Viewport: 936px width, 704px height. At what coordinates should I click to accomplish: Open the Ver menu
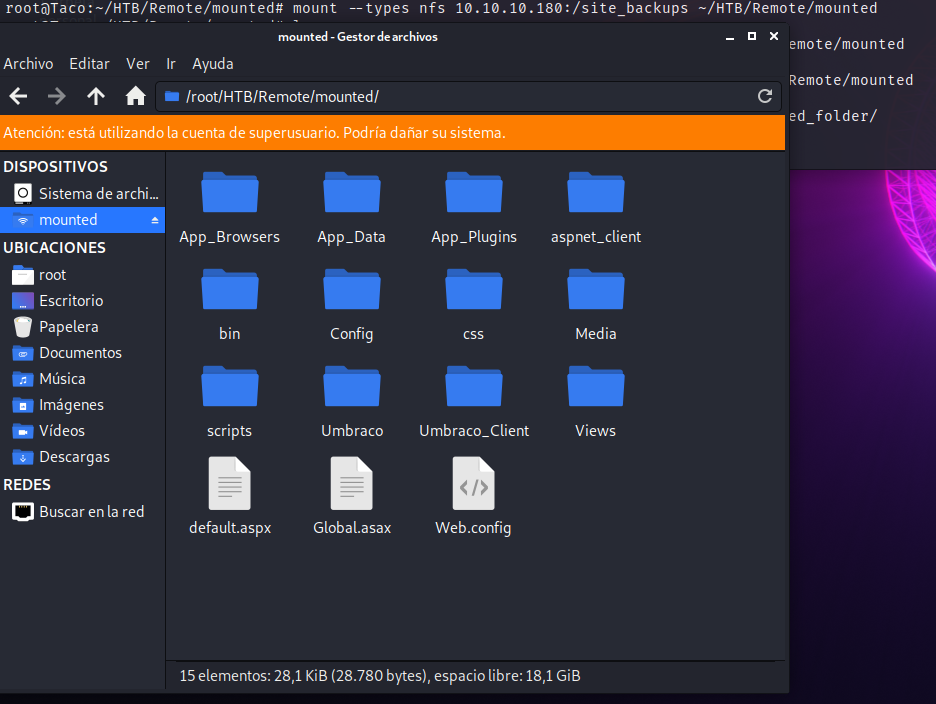(x=138, y=64)
